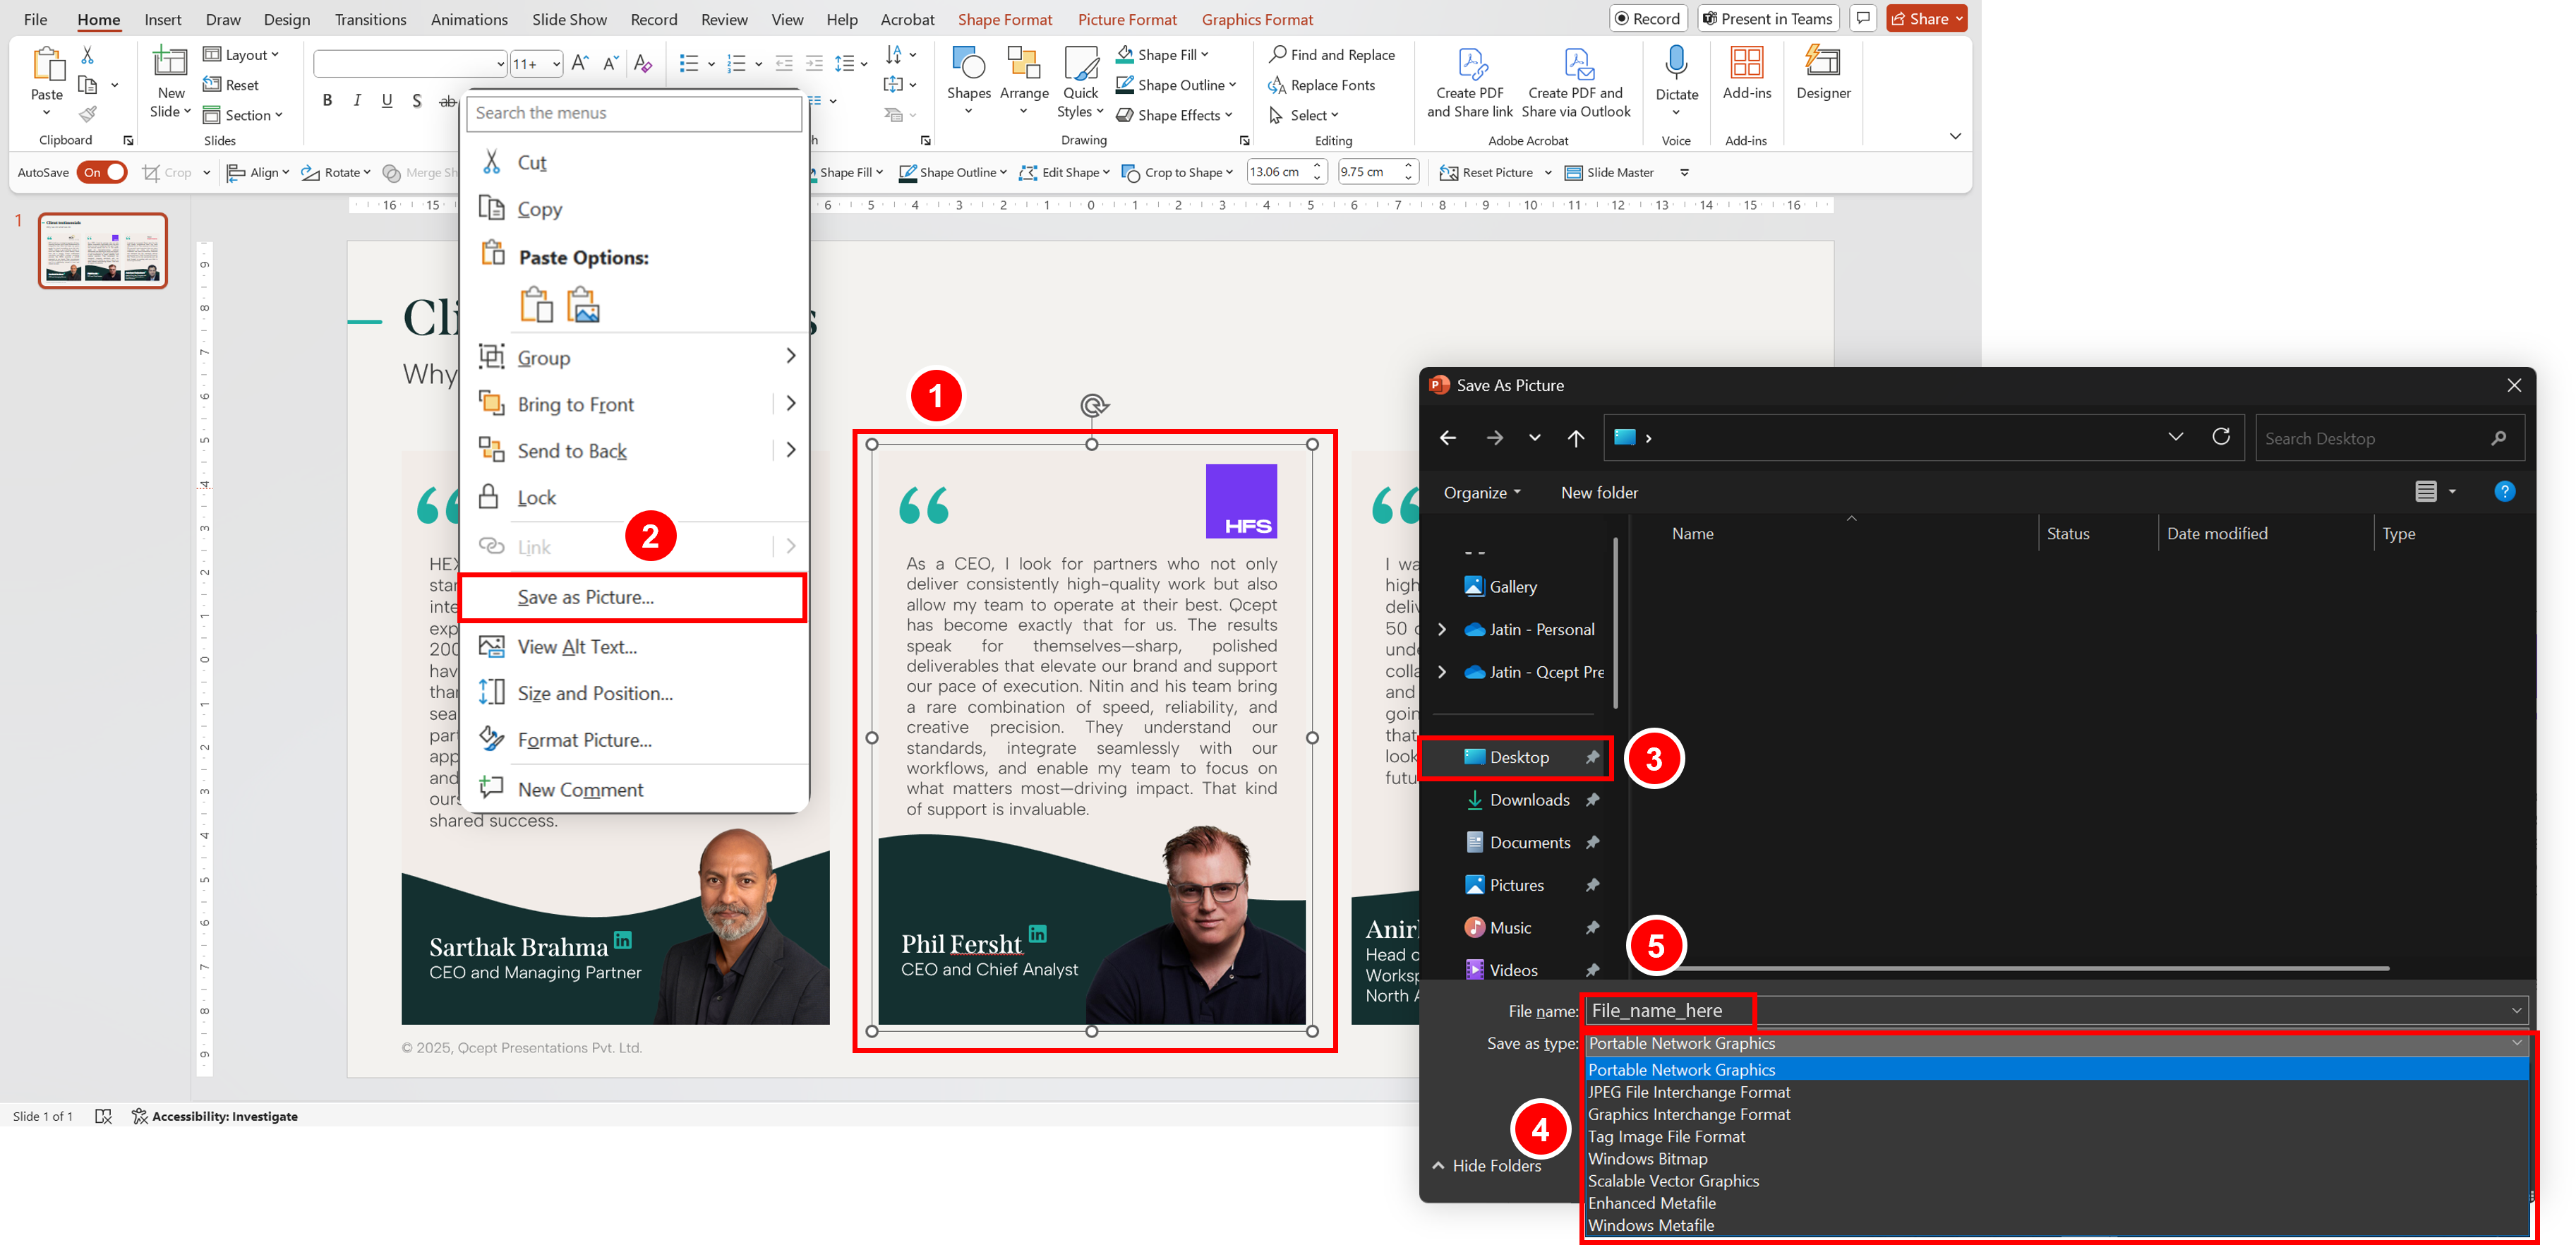
Task: Click the Bold formatting icon
Action: (327, 100)
